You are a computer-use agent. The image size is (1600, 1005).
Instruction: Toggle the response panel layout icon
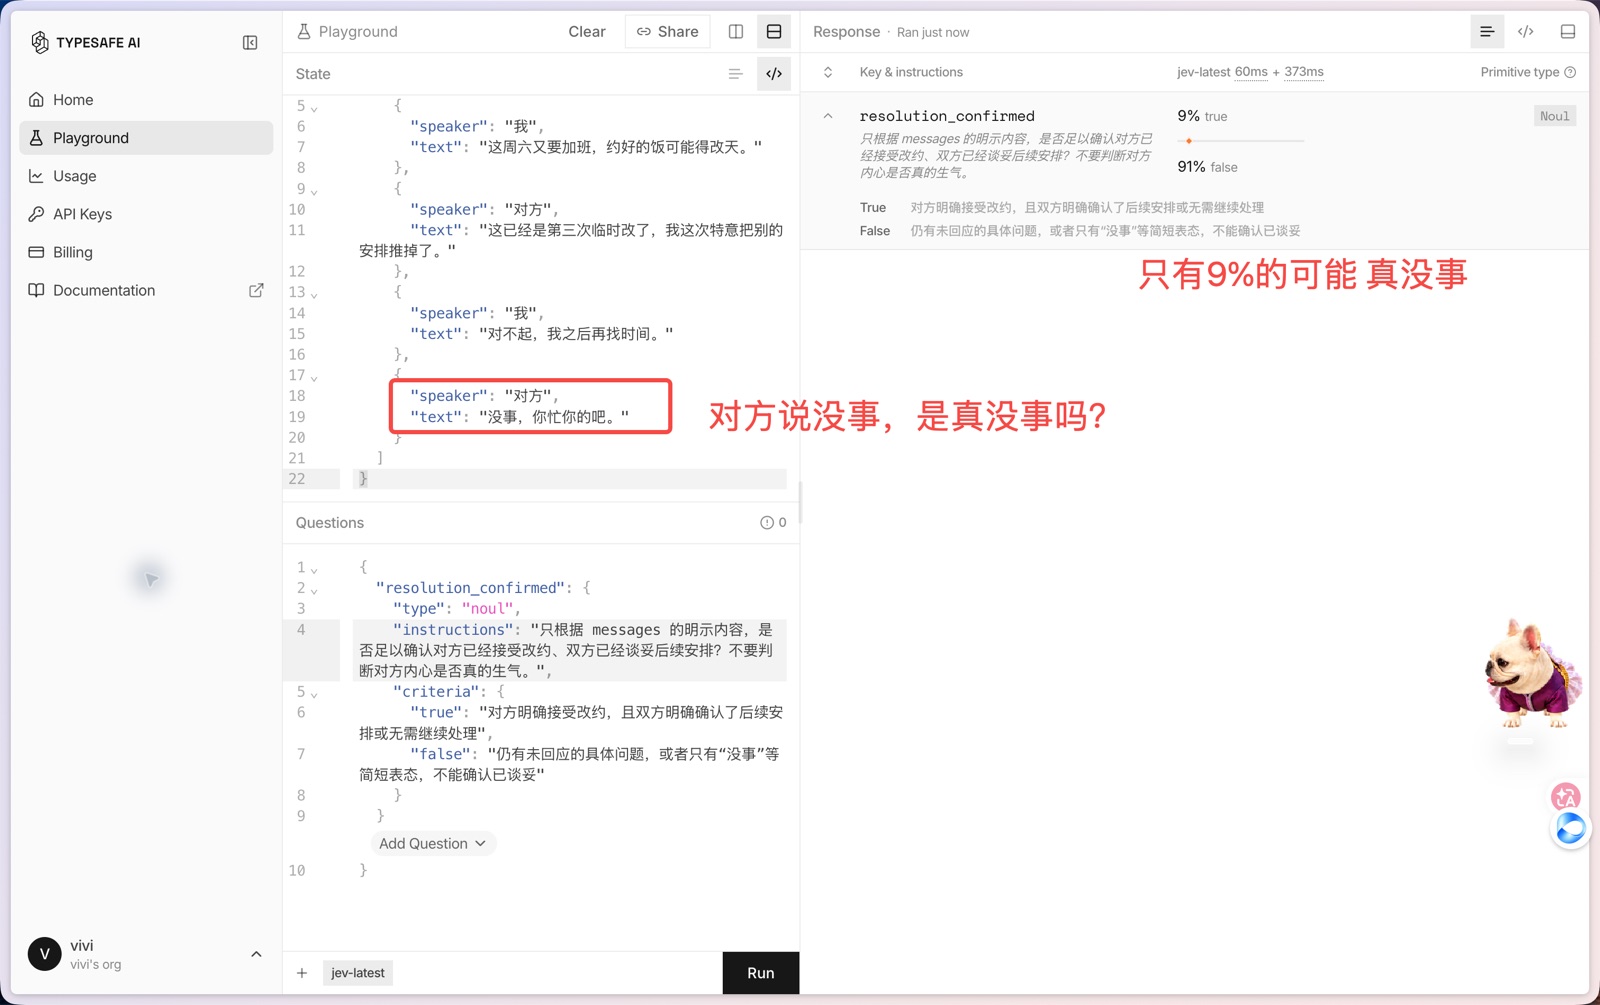point(1568,32)
